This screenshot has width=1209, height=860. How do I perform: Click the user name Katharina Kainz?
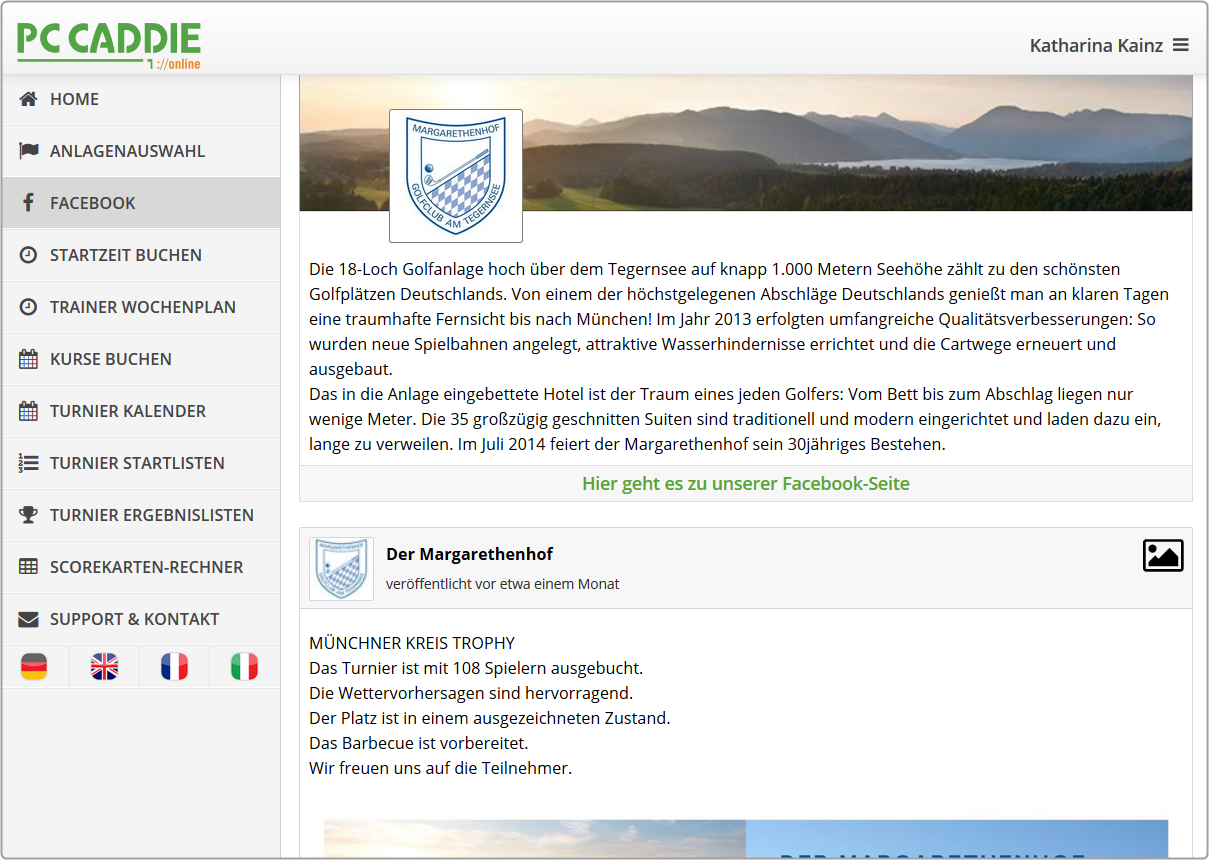coord(1096,45)
